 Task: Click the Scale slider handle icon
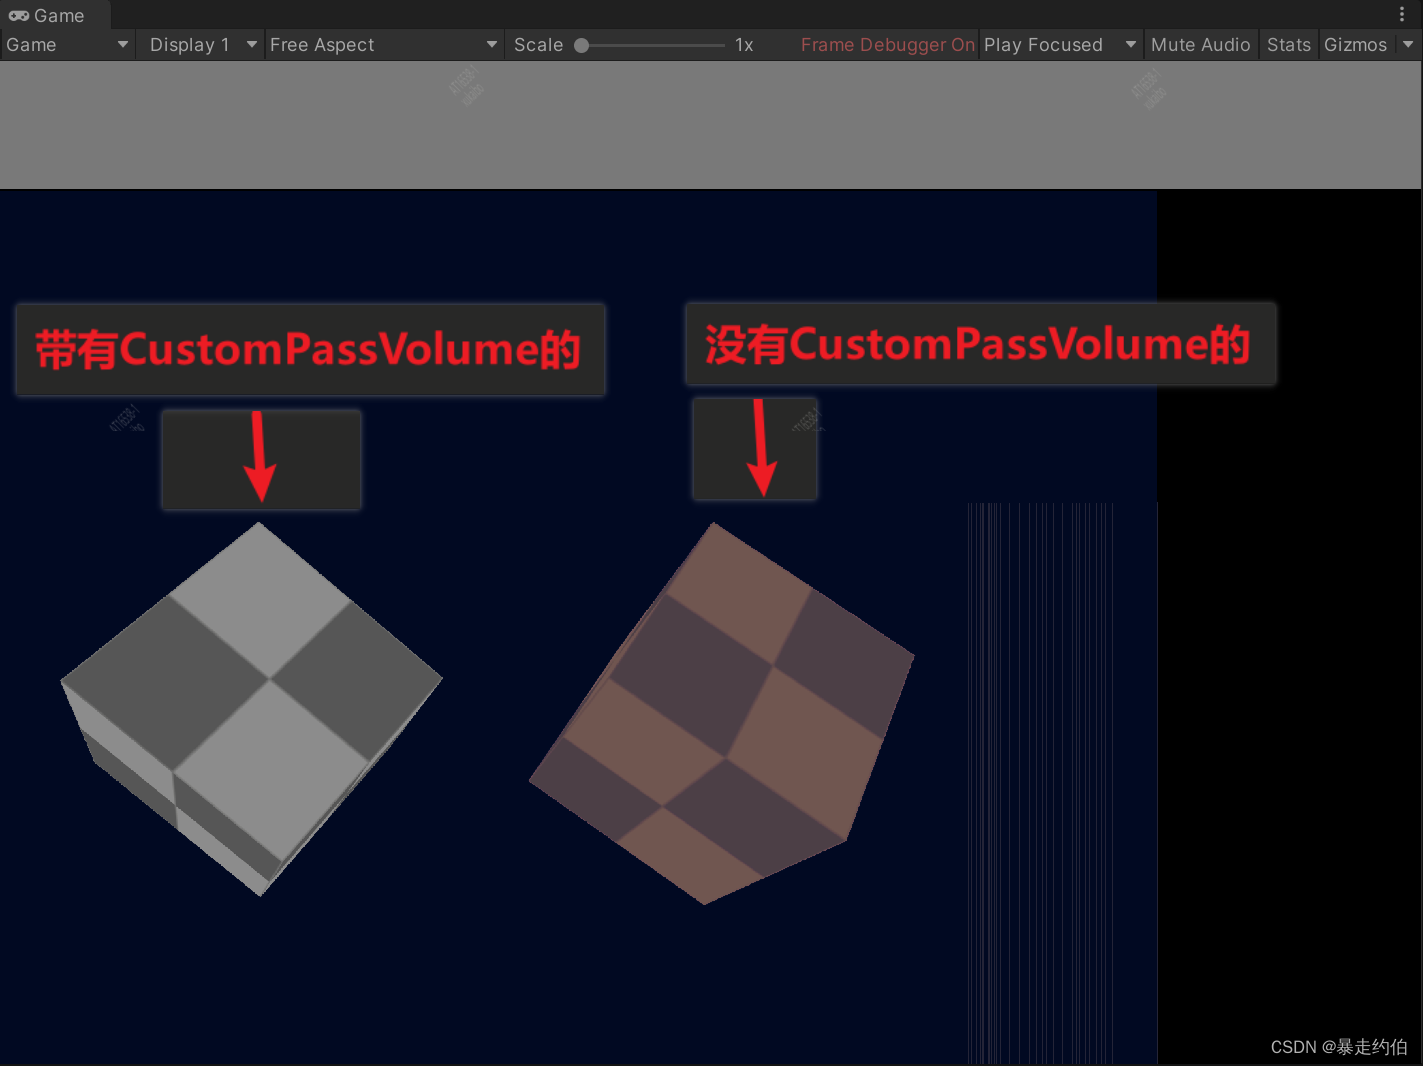coord(581,44)
